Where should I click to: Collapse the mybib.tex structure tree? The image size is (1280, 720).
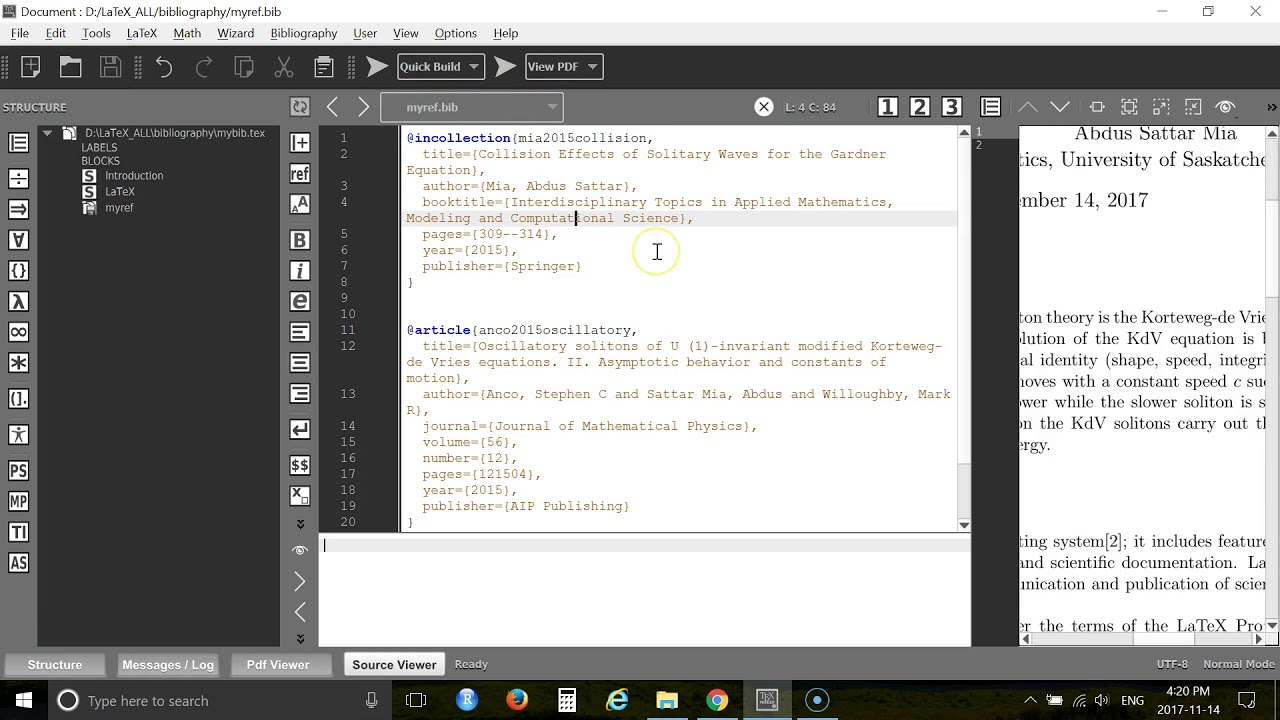[46, 133]
